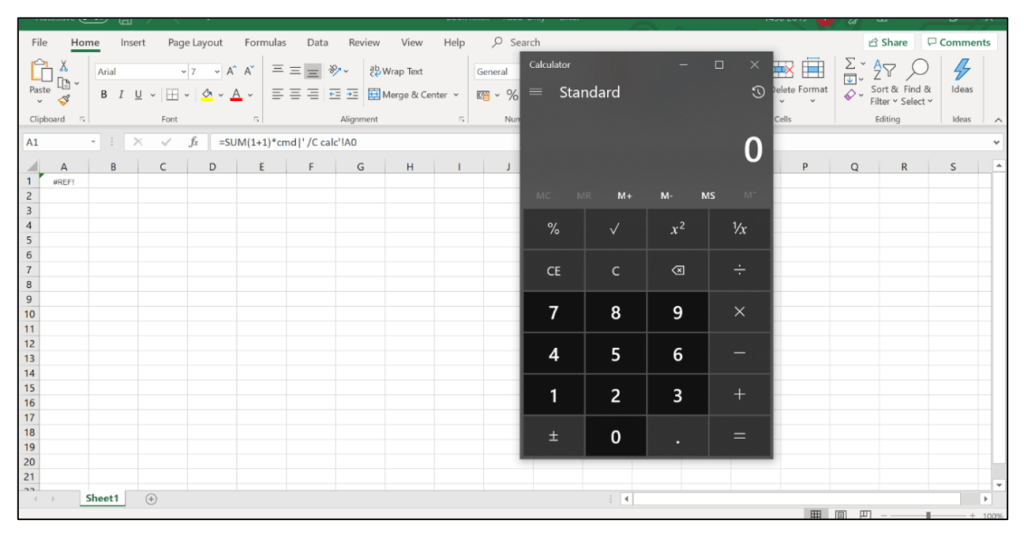Screen dimensions: 1024x539
Task: Increase font size with larger A icon
Action: click(231, 71)
